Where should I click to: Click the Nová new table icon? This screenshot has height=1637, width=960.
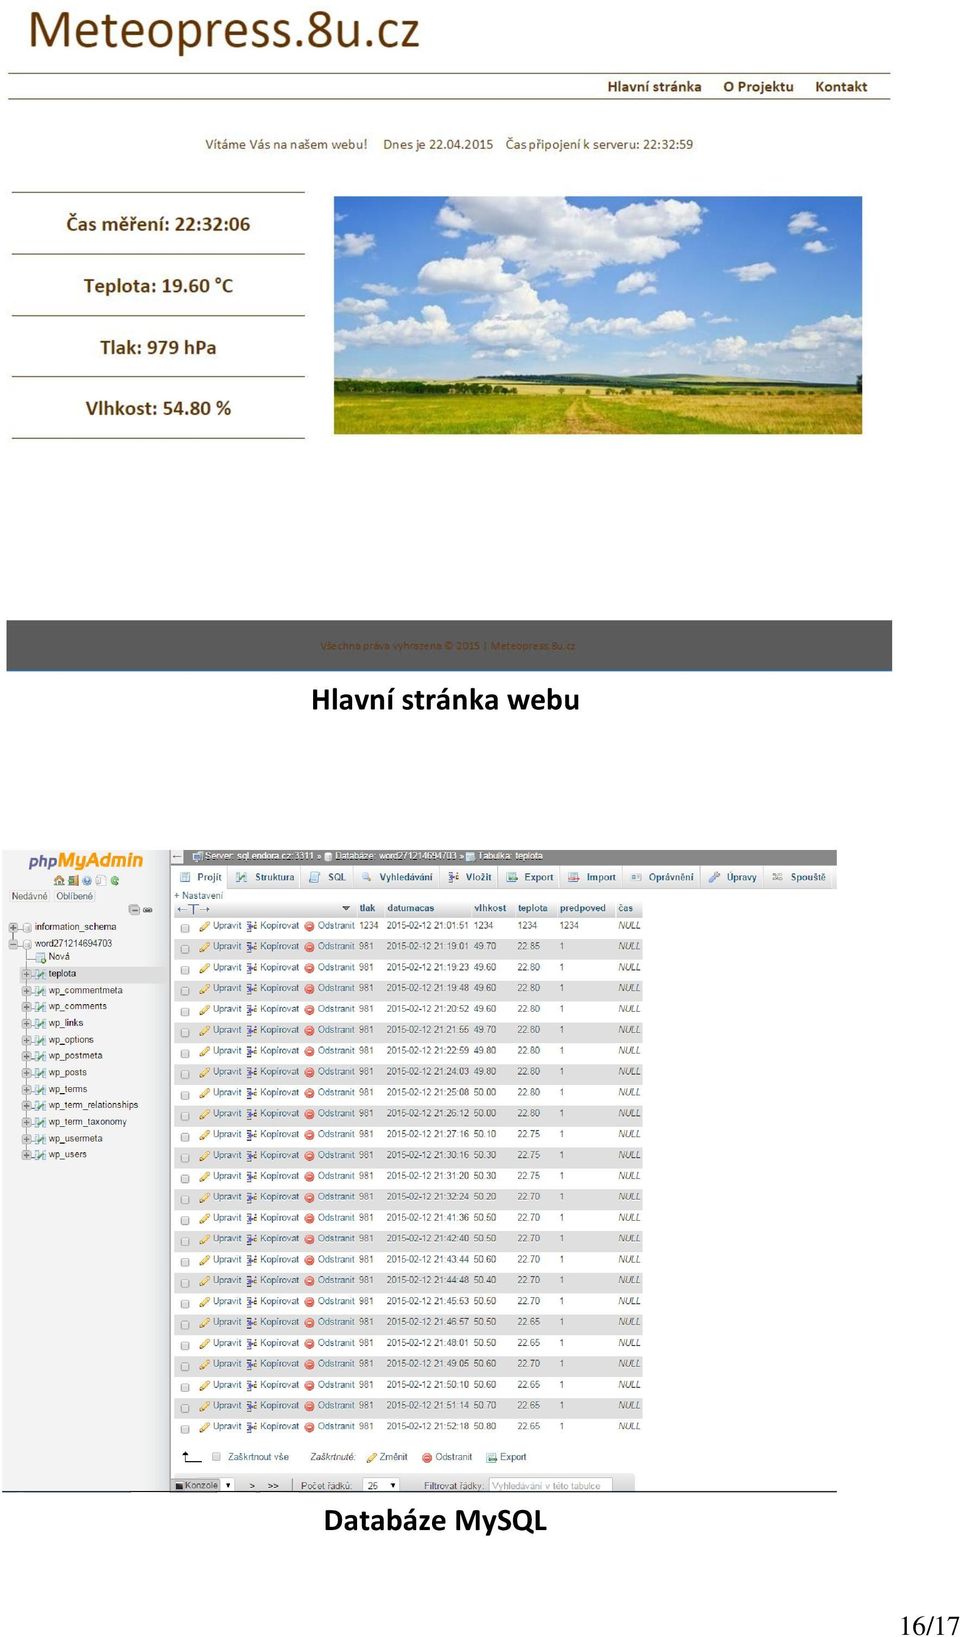pos(41,957)
